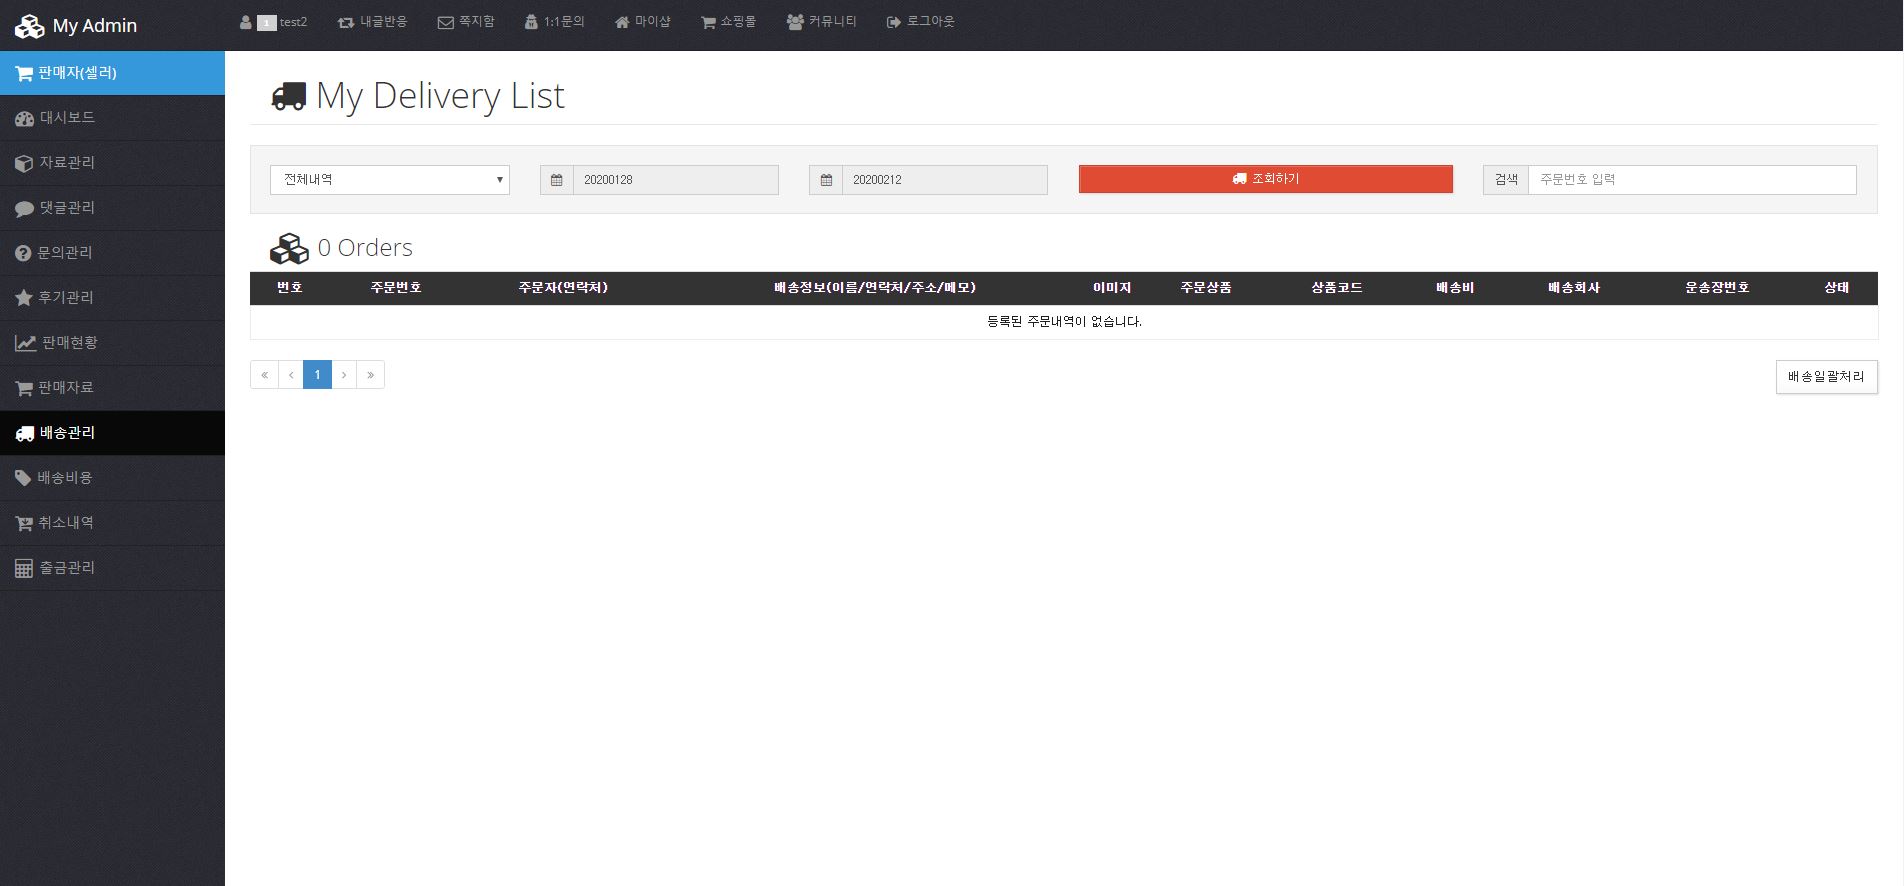Screen dimensions: 1904x886
Task: Click the line chart icon for 판매현황
Action: click(25, 343)
